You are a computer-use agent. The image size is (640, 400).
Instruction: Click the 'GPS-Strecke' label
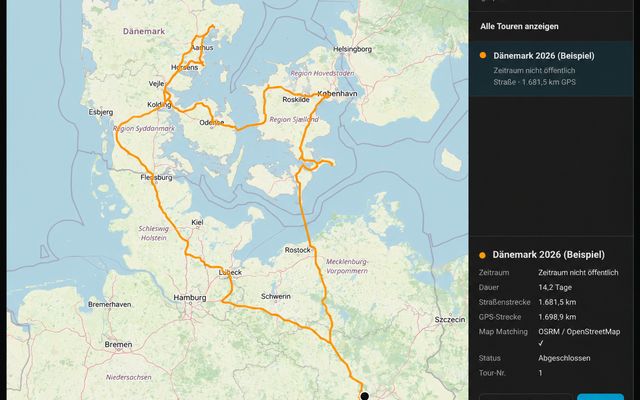point(500,317)
